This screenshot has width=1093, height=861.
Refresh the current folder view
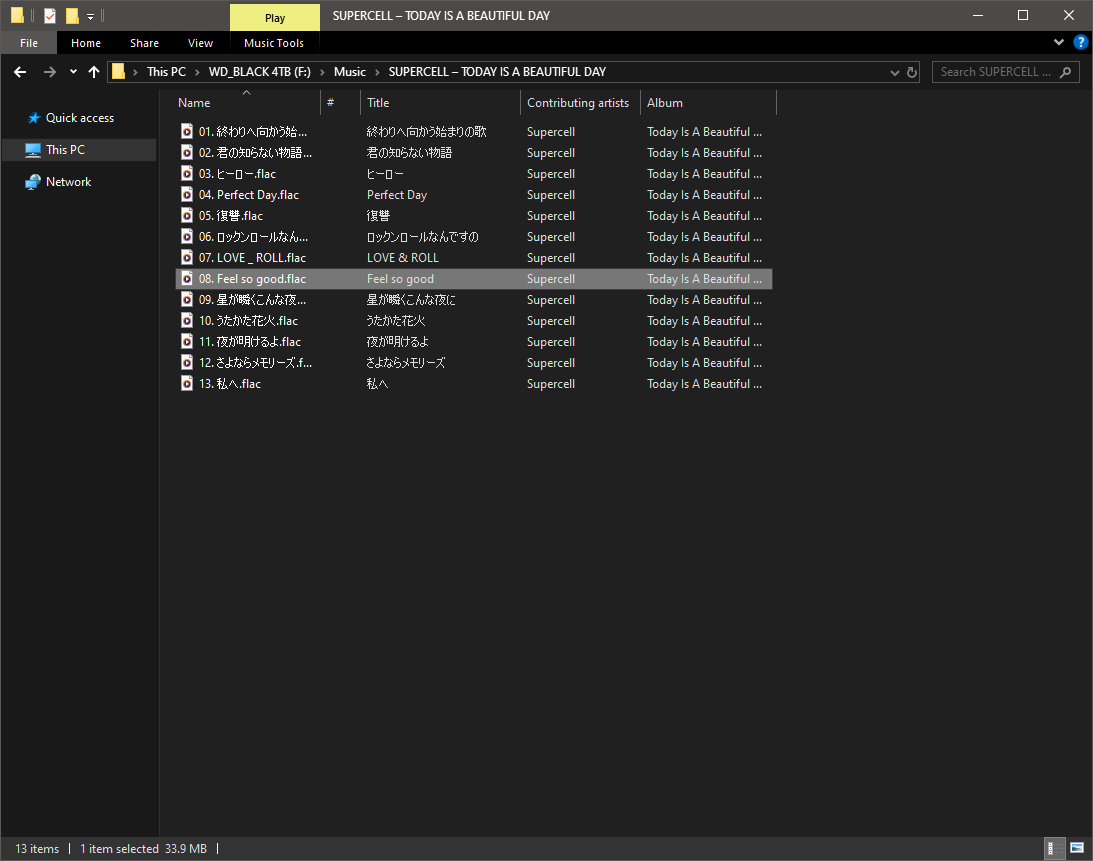point(912,73)
